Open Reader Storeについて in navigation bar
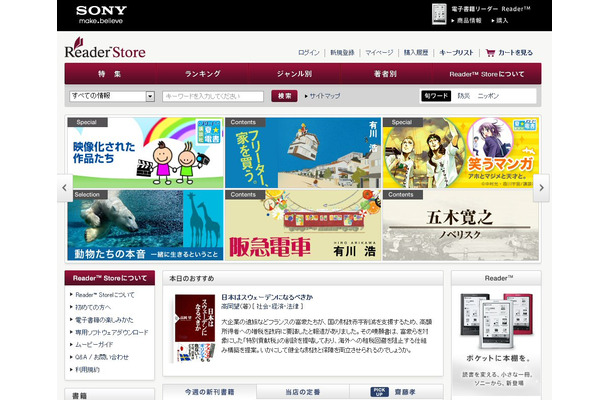Image resolution: width=610 pixels, height=400 pixels. pos(487,74)
